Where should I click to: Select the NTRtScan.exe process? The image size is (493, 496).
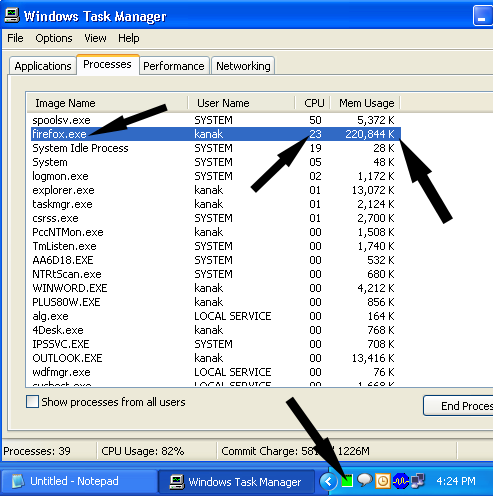(216, 274)
